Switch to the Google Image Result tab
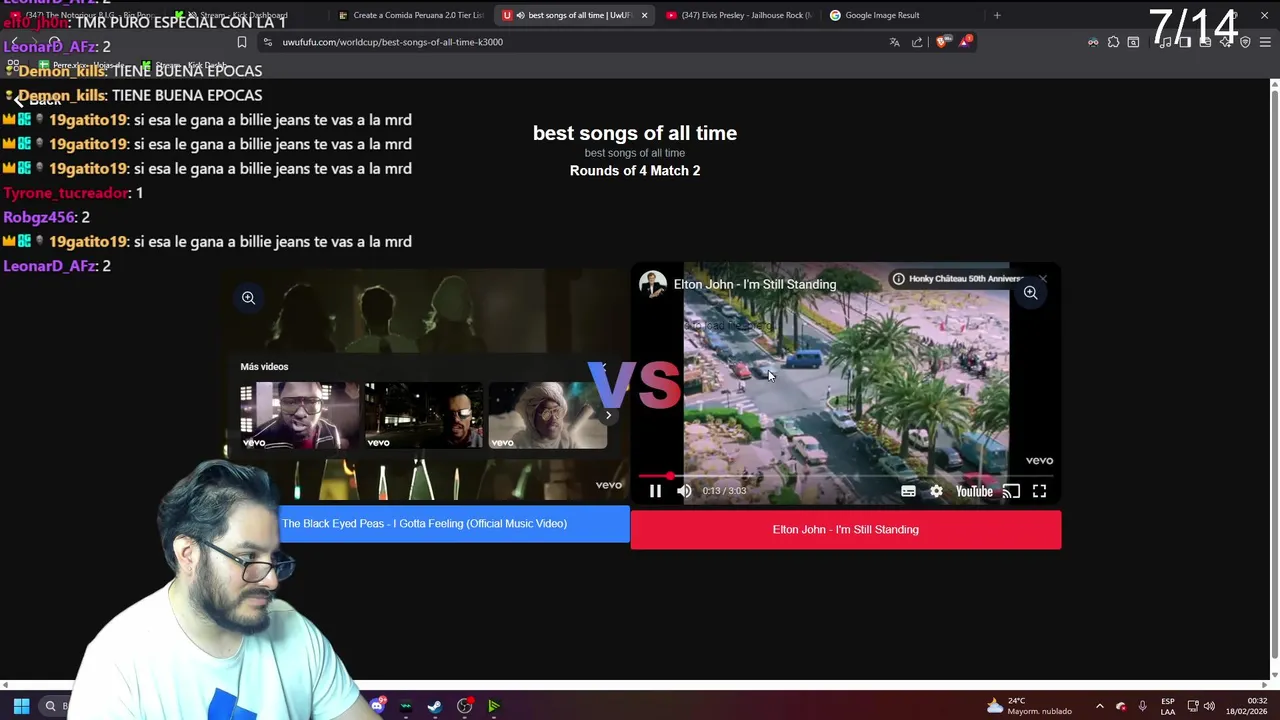1280x720 pixels. (880, 15)
